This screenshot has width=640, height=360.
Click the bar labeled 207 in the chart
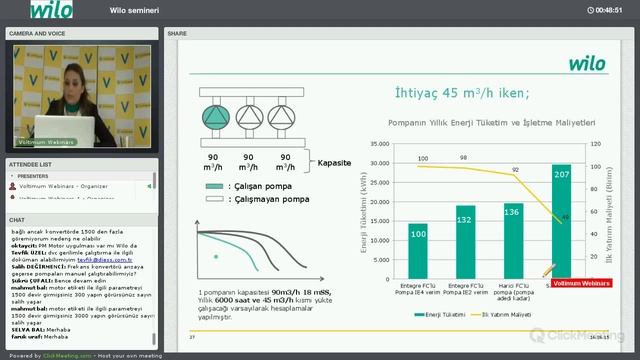click(x=561, y=222)
